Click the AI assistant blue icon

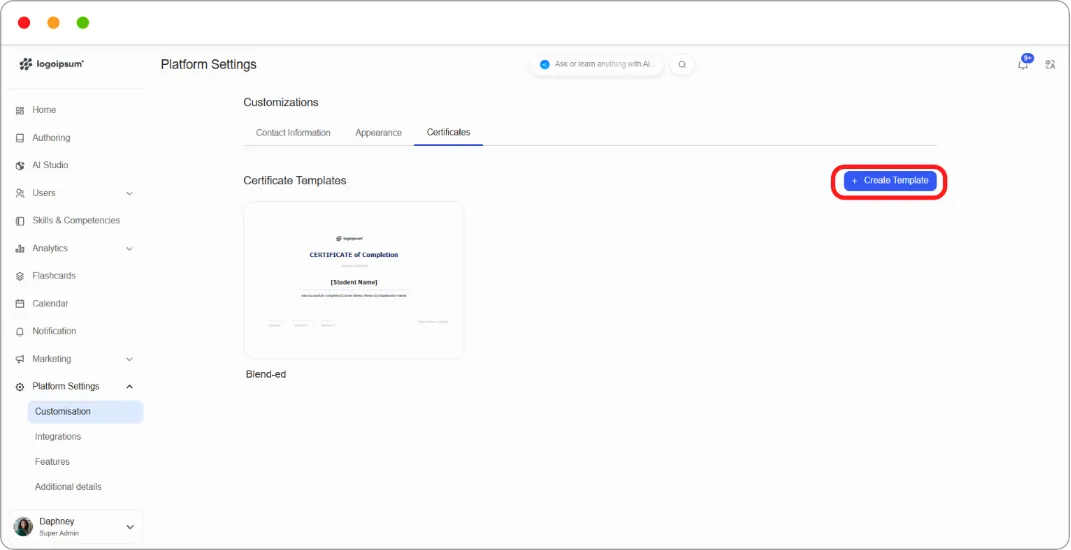[x=544, y=64]
